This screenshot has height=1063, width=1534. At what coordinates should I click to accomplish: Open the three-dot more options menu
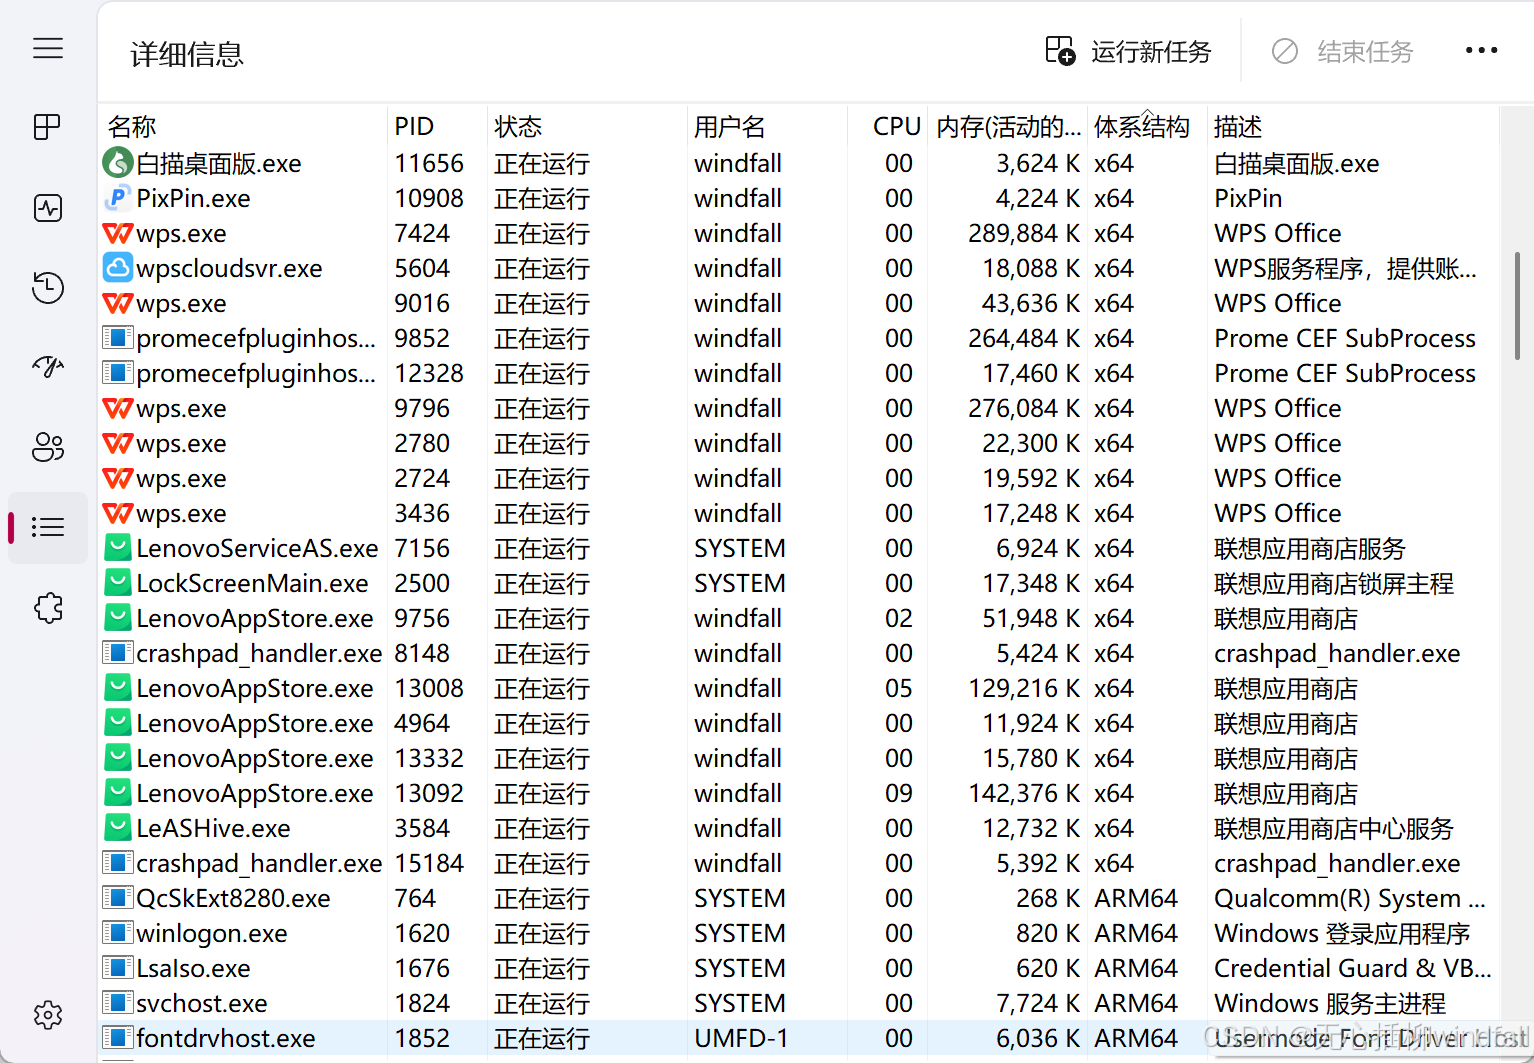pyautogui.click(x=1481, y=51)
